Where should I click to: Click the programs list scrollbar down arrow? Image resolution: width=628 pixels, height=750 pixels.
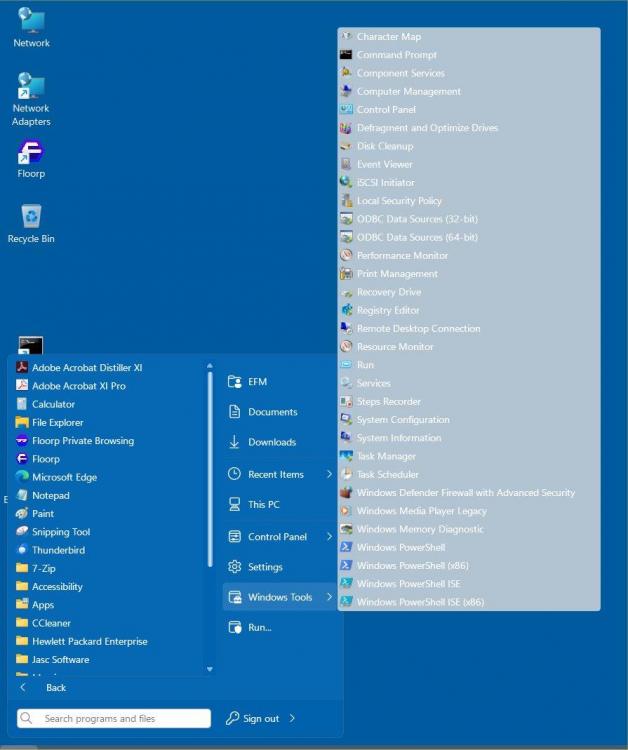click(209, 669)
